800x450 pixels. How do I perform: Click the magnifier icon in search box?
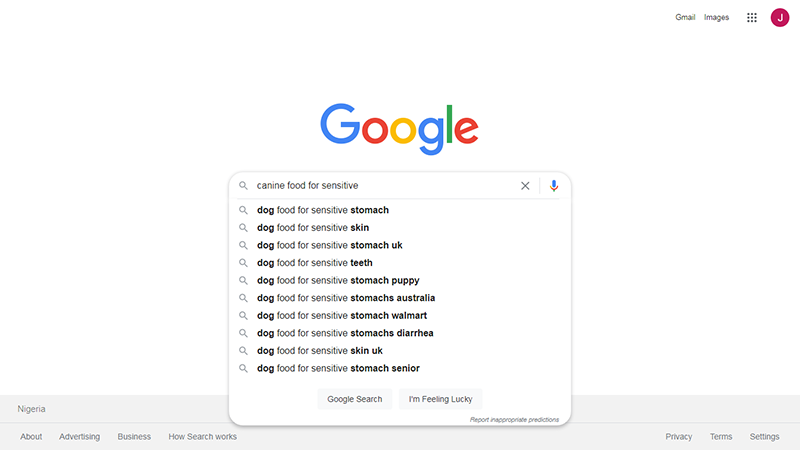(x=243, y=185)
